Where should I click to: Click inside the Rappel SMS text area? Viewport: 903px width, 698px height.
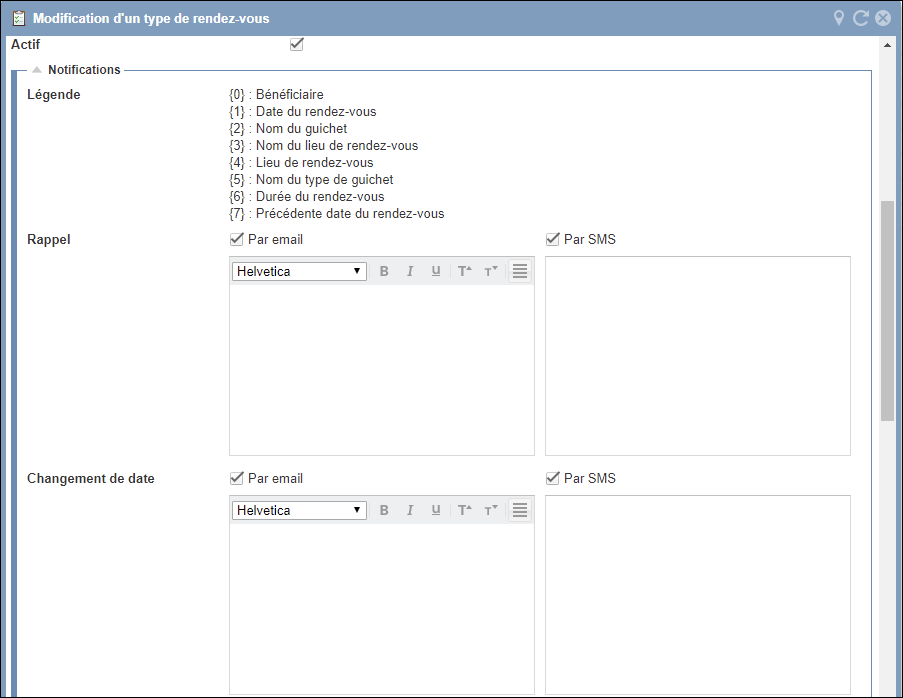pos(697,355)
